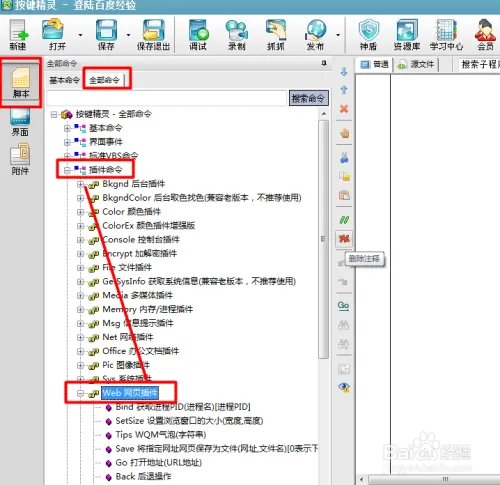Viewport: 500px width, 485px height.
Task: Click the 会员 member icon
Action: (485, 30)
